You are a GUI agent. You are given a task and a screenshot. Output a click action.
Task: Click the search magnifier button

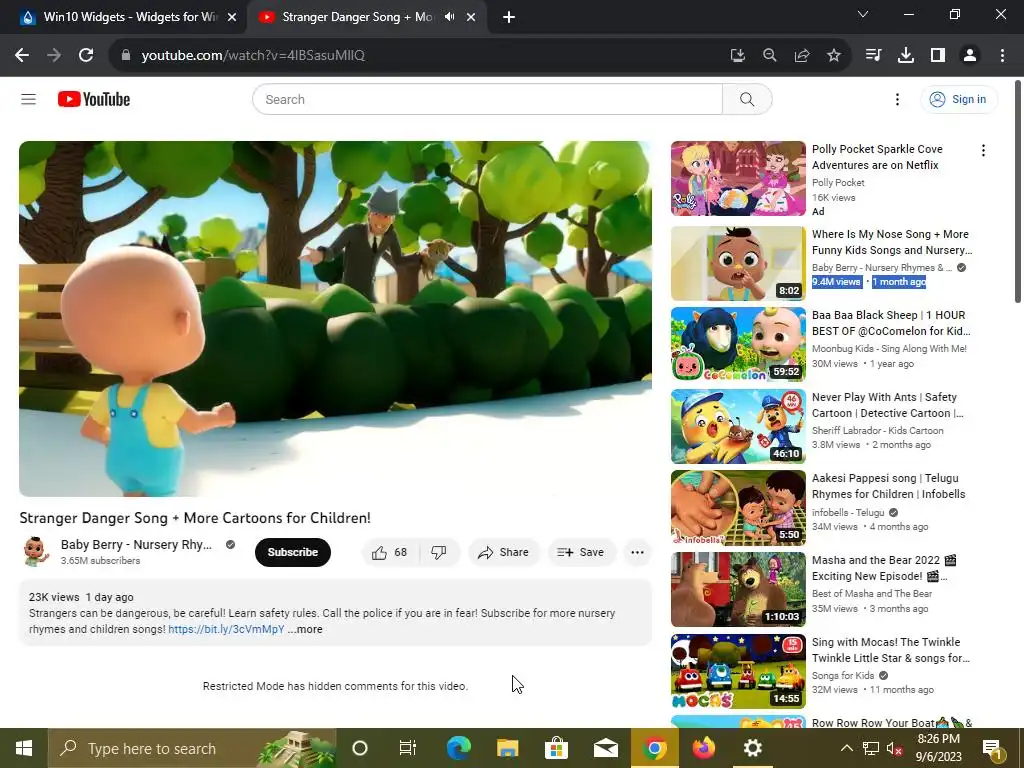pyautogui.click(x=747, y=99)
